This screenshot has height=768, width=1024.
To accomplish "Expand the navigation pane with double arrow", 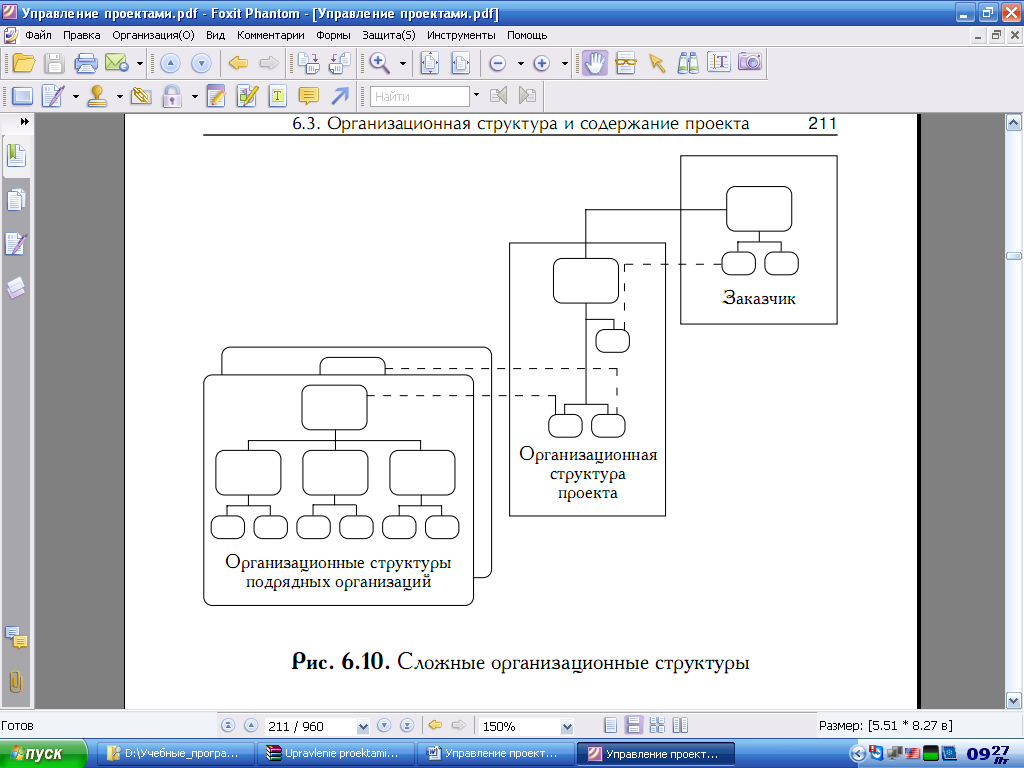I will click(25, 121).
